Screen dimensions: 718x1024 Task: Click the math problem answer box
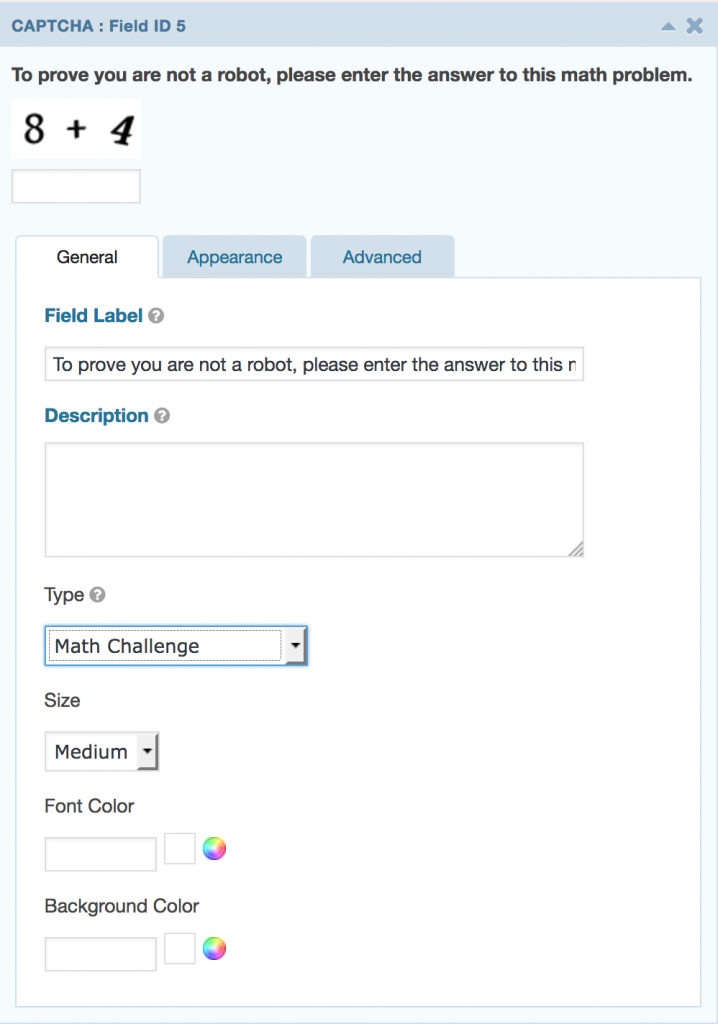click(75, 185)
